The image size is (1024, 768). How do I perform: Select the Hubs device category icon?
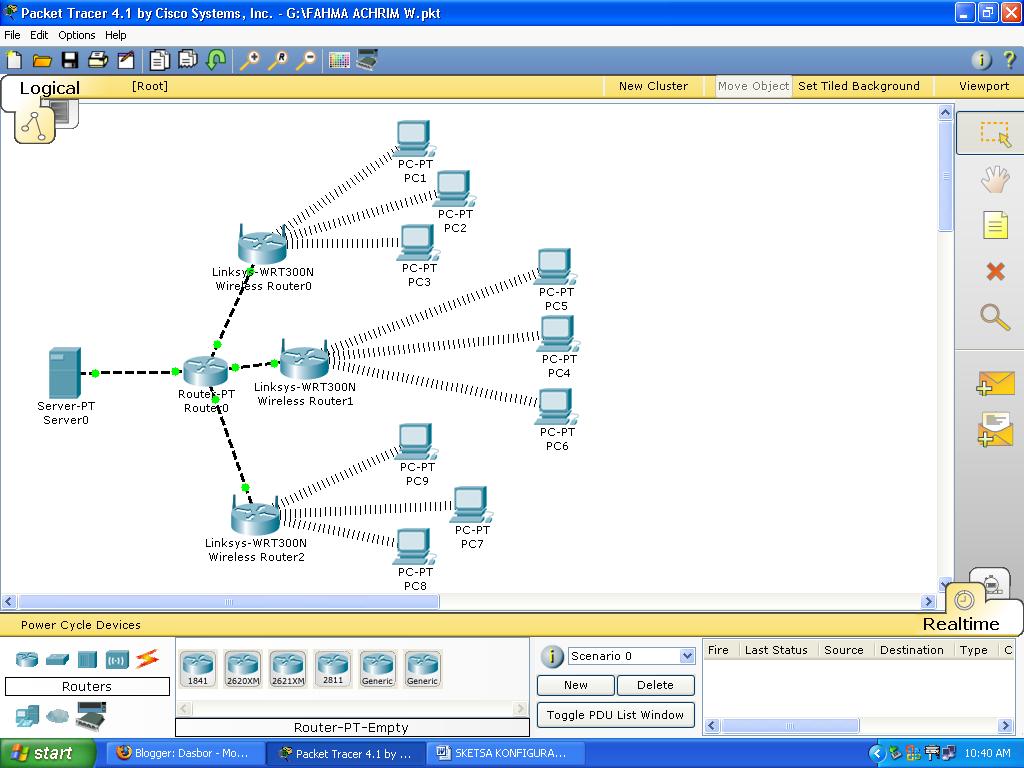coord(87,660)
